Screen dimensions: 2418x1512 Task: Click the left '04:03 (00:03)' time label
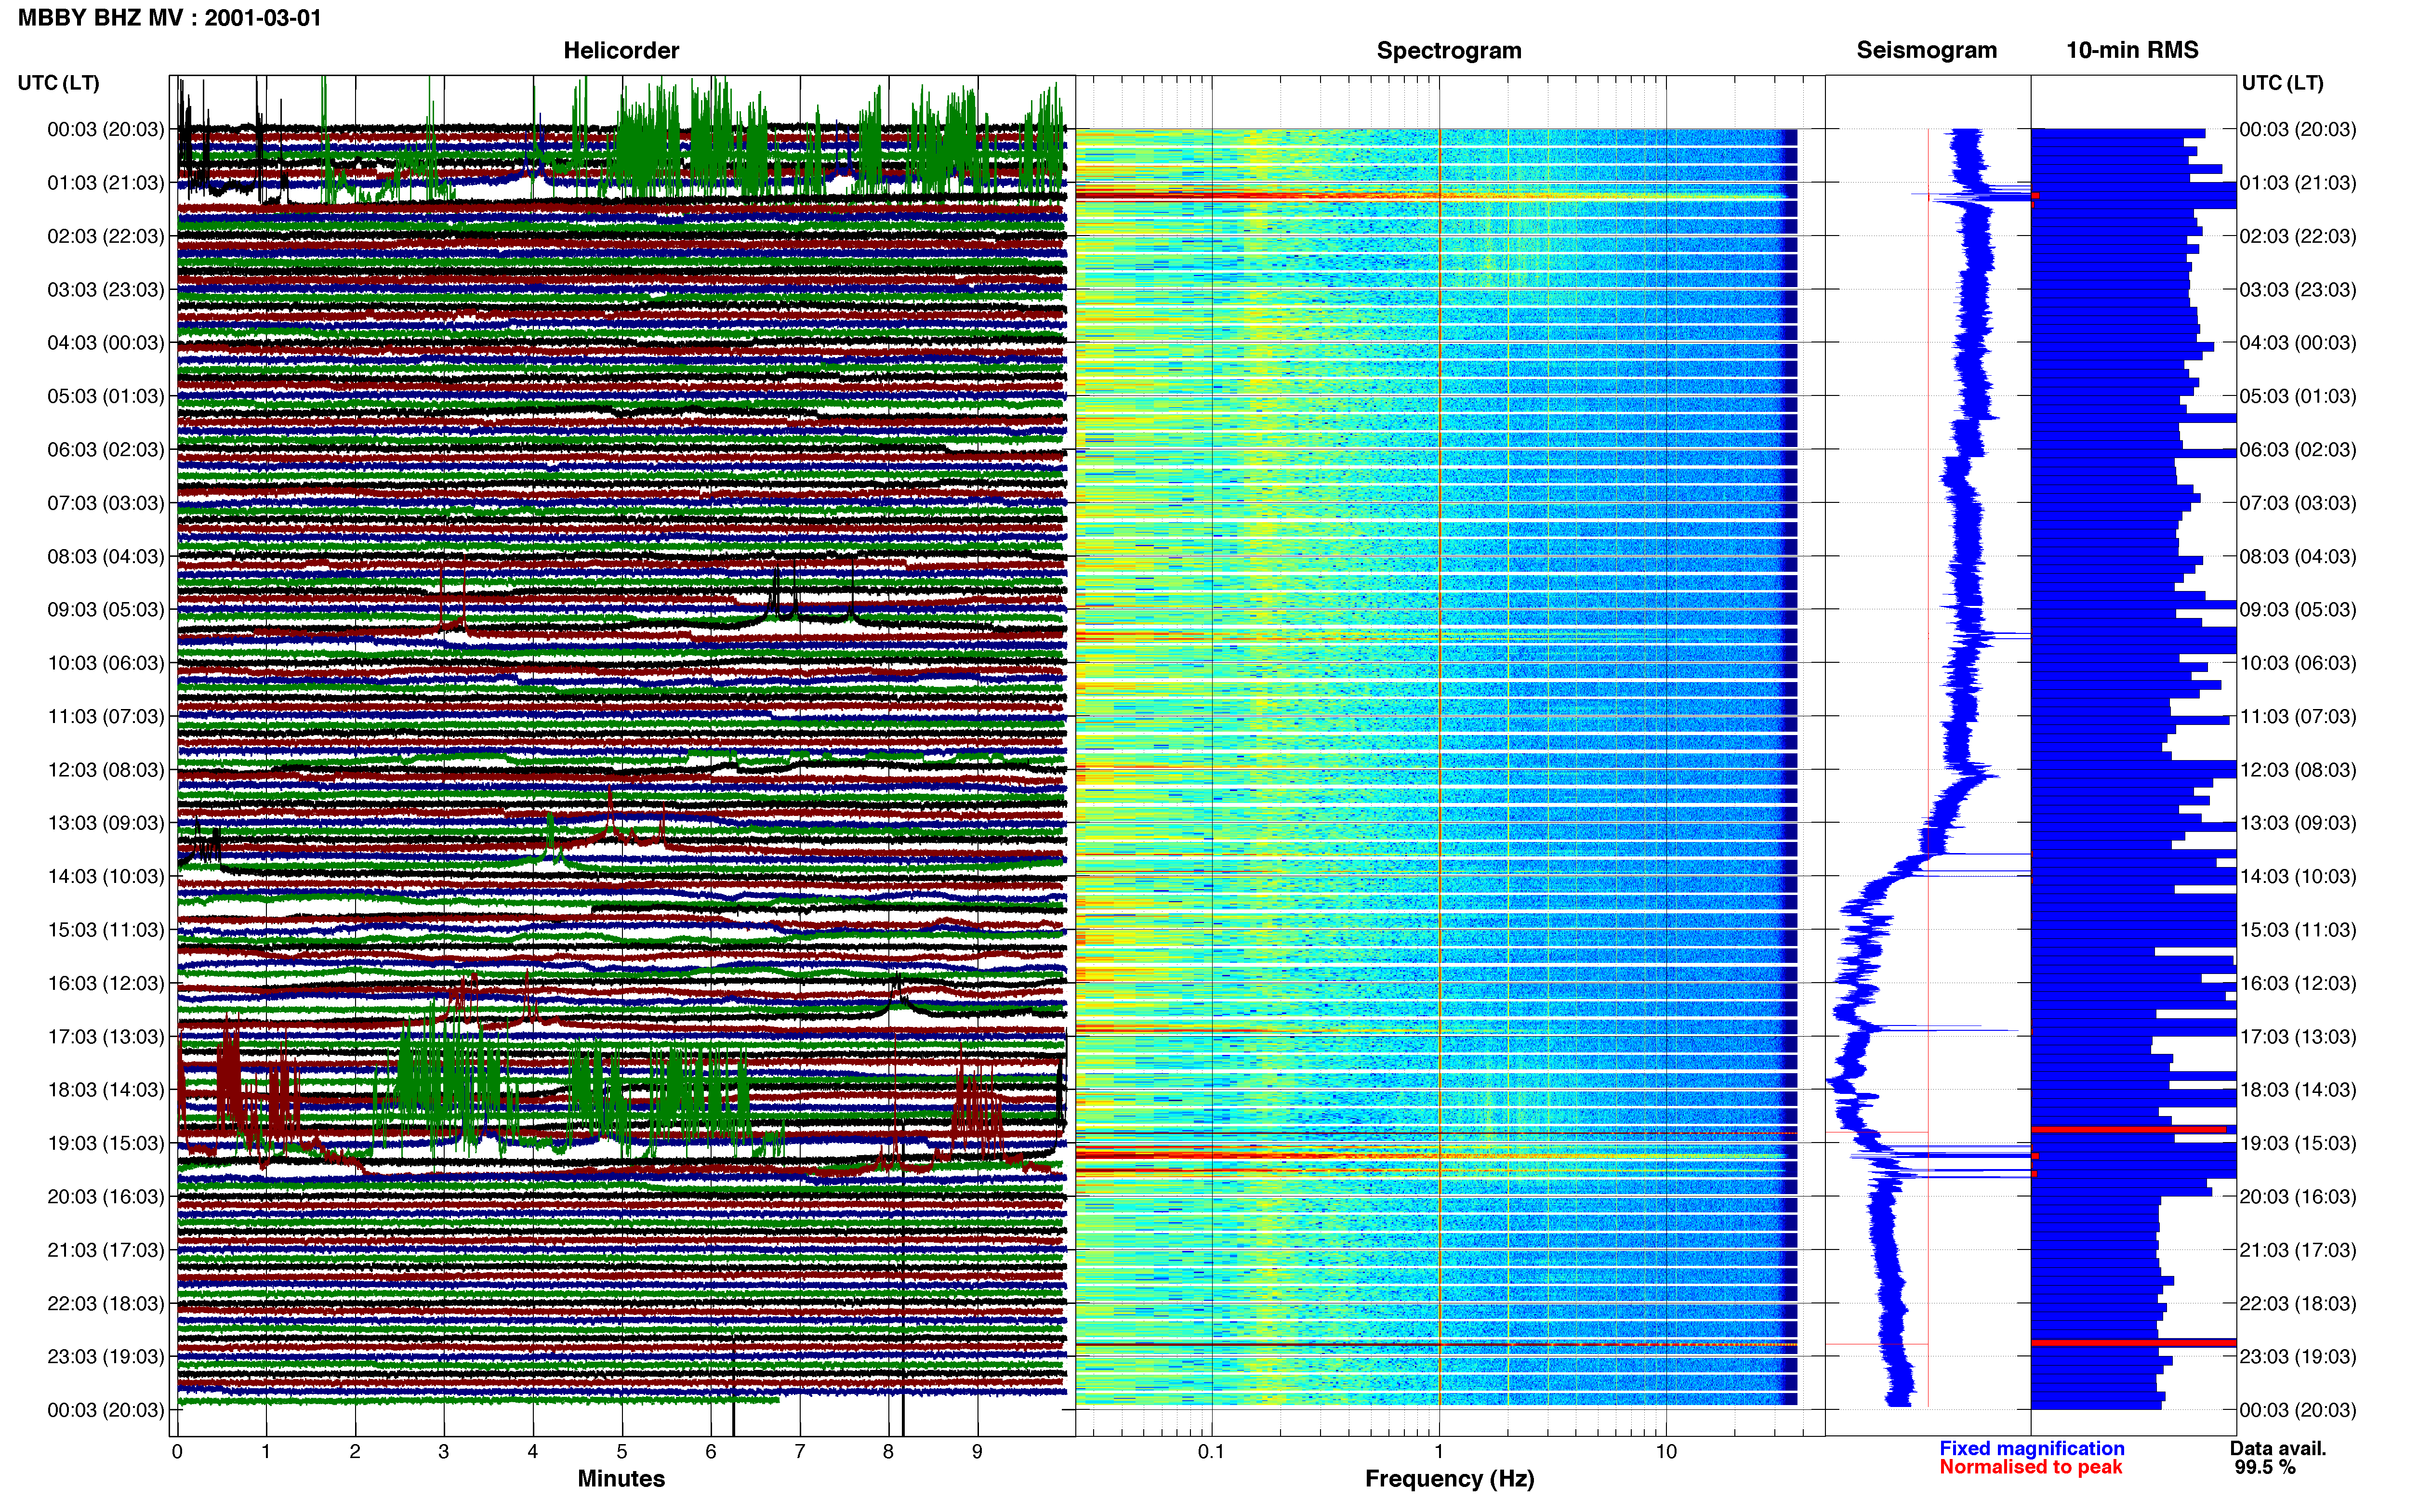[x=106, y=343]
